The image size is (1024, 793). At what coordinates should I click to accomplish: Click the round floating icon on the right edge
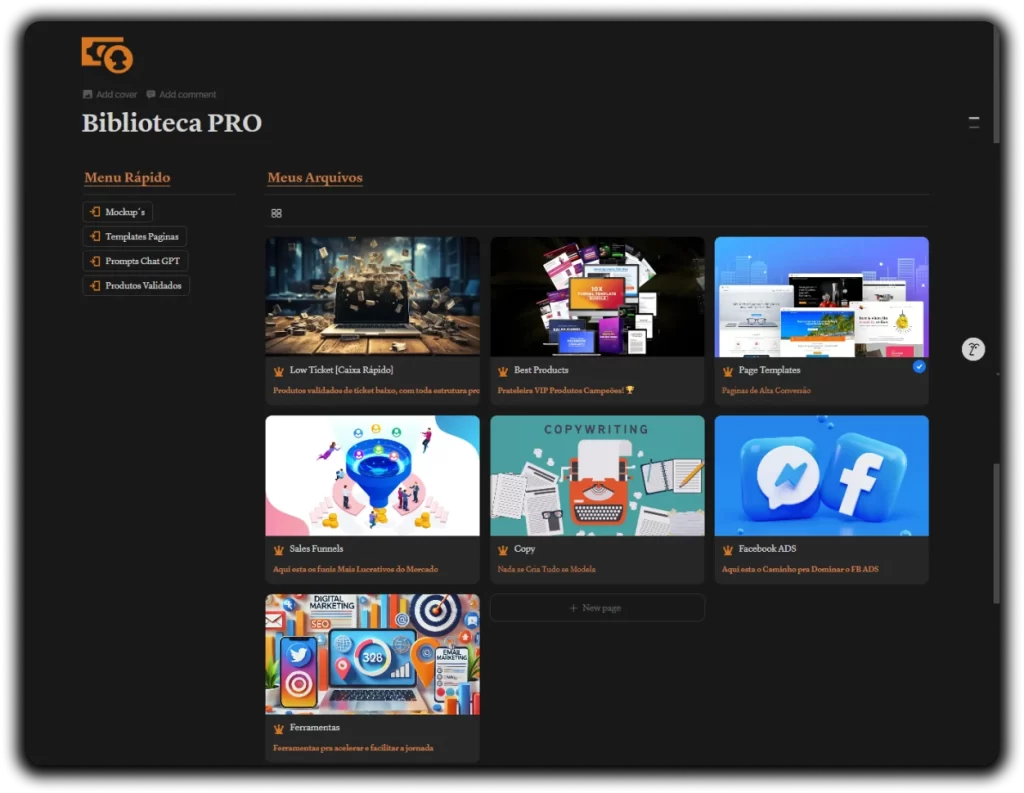(x=973, y=349)
